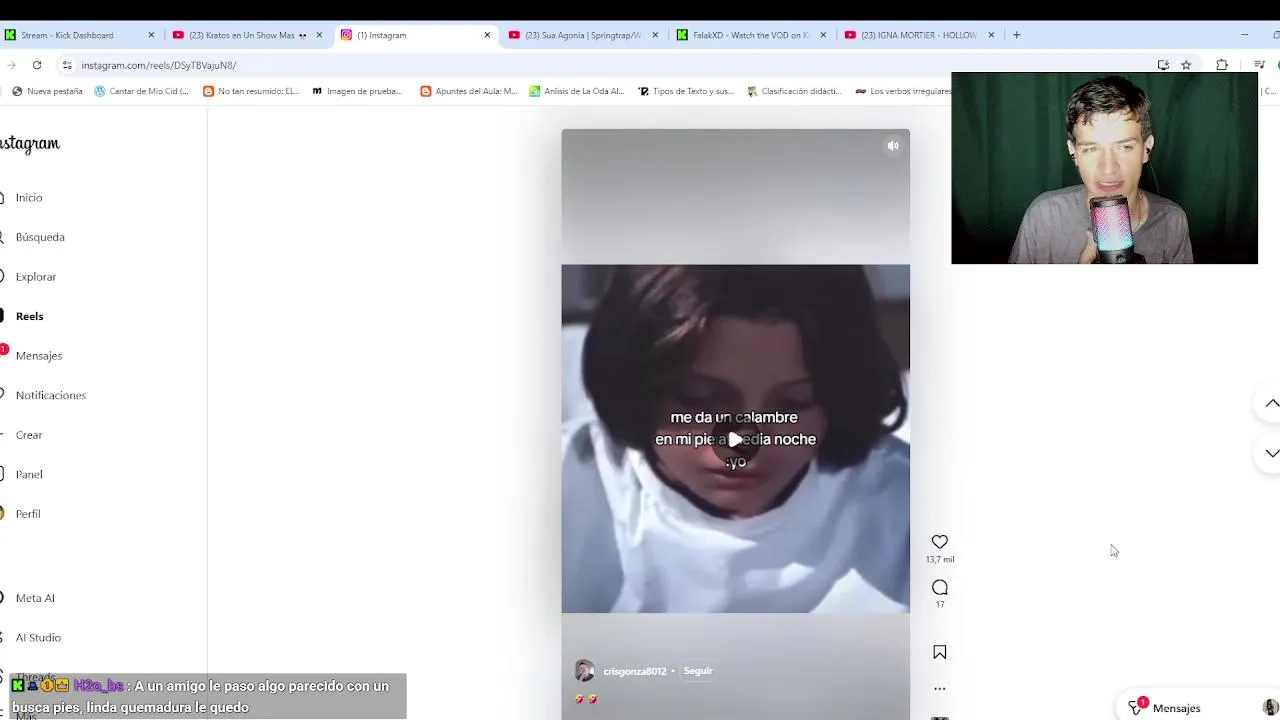Close the Kratos en Un Show Mas tab
1280x720 pixels.
pos(319,35)
